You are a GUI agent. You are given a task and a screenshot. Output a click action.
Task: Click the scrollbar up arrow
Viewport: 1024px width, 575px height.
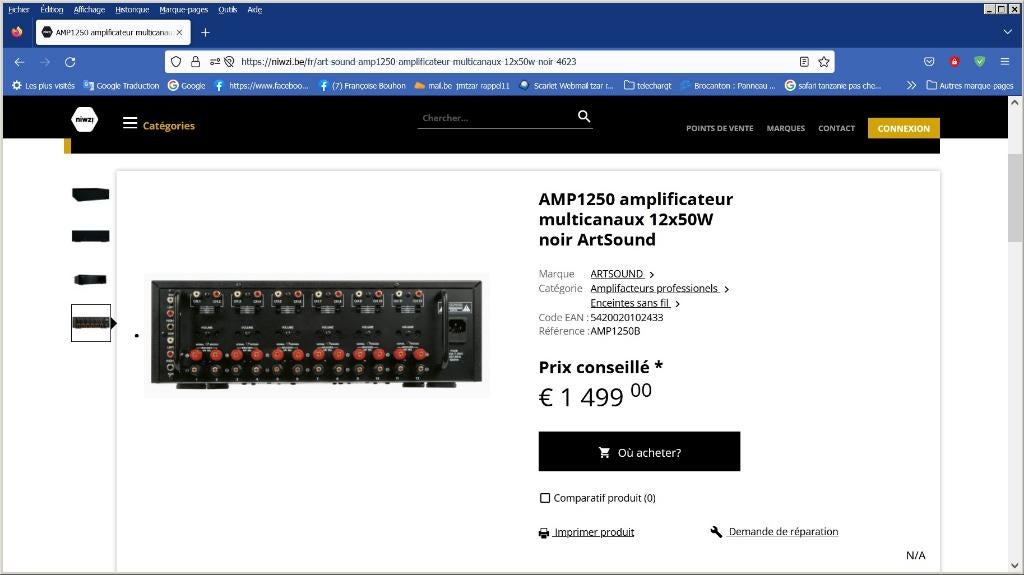coord(1014,103)
